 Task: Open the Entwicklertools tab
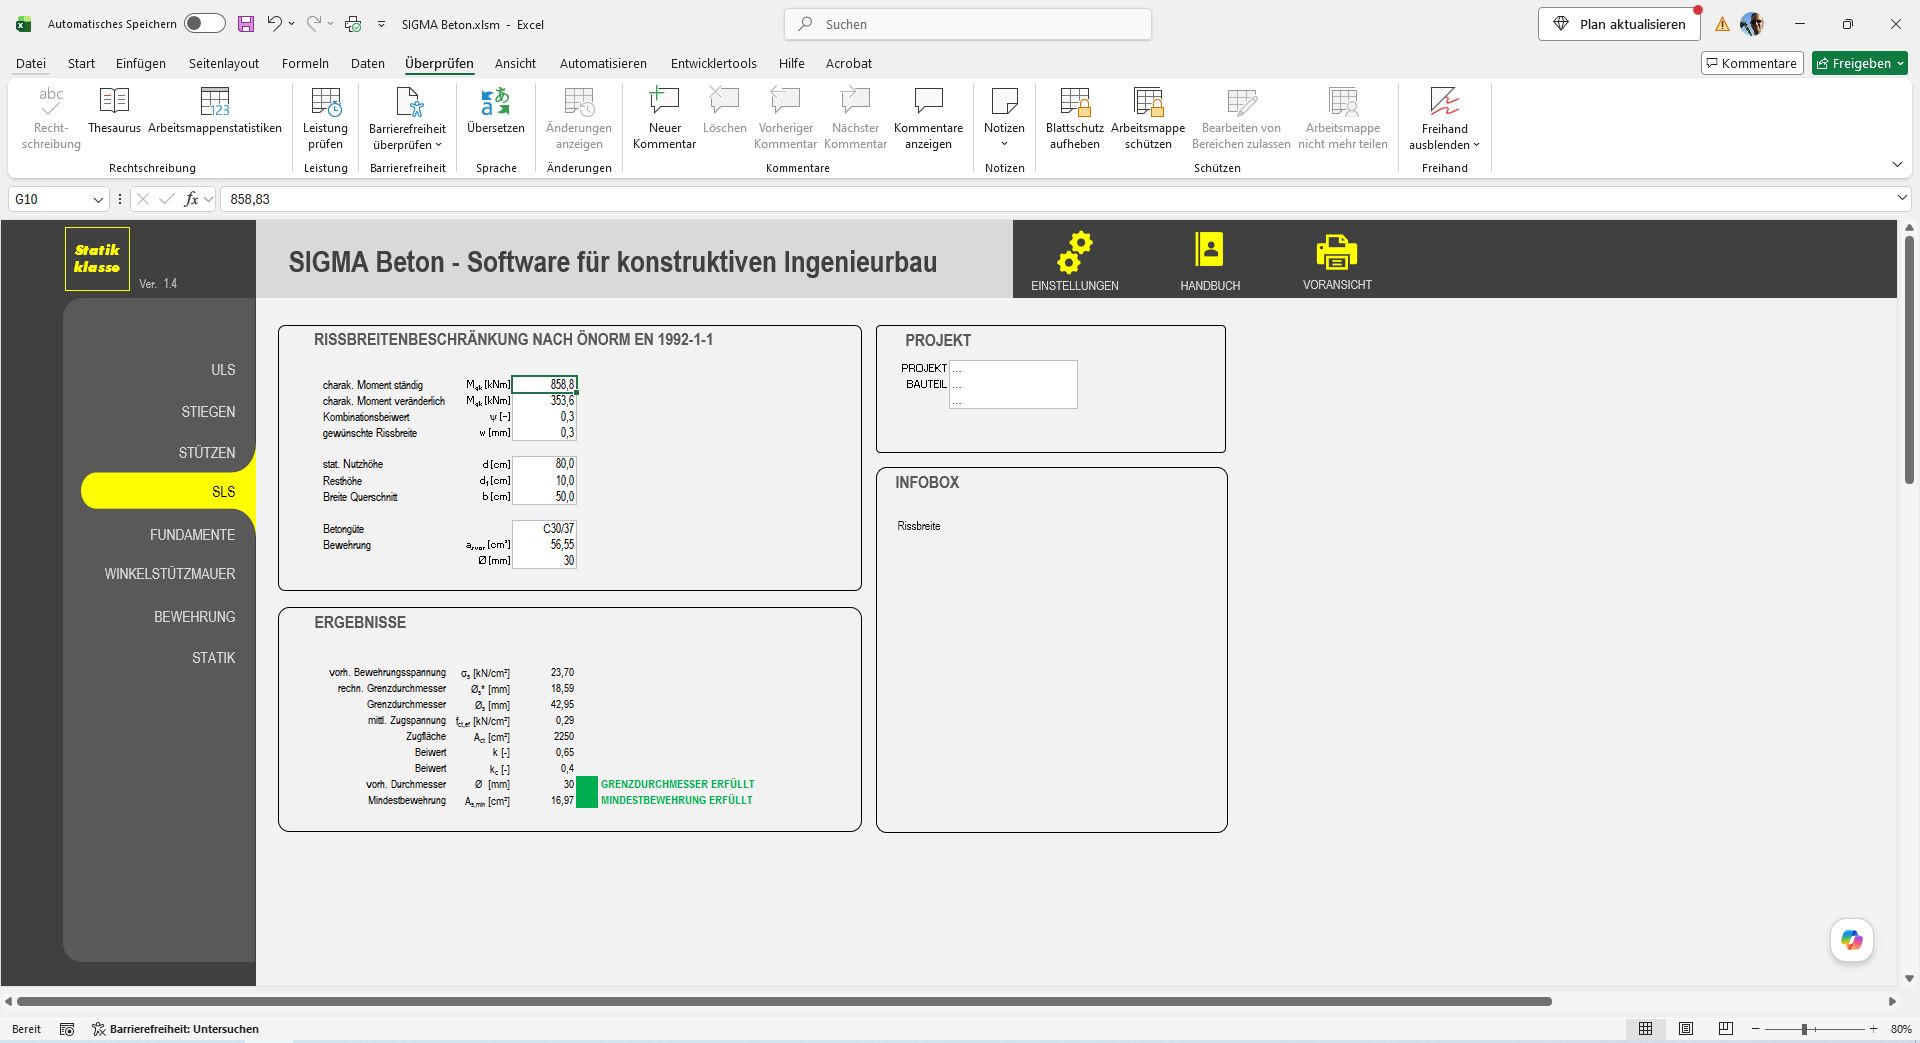pos(714,63)
